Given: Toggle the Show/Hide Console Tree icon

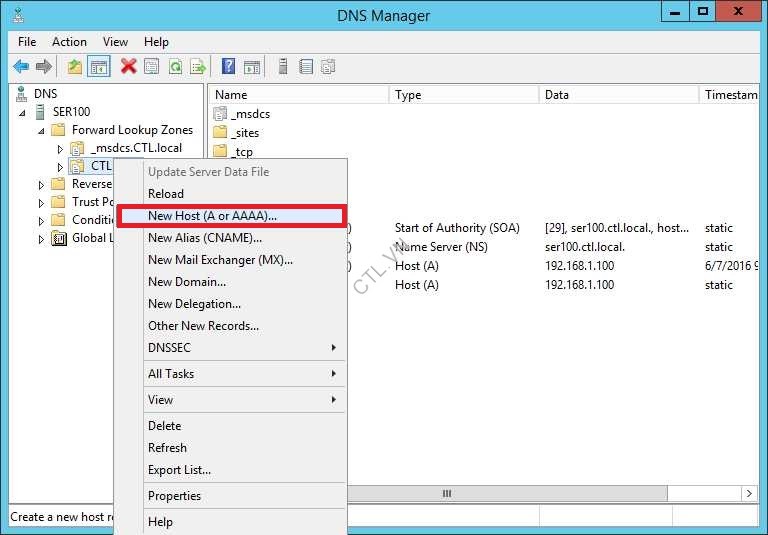Looking at the screenshot, I should tap(98, 67).
